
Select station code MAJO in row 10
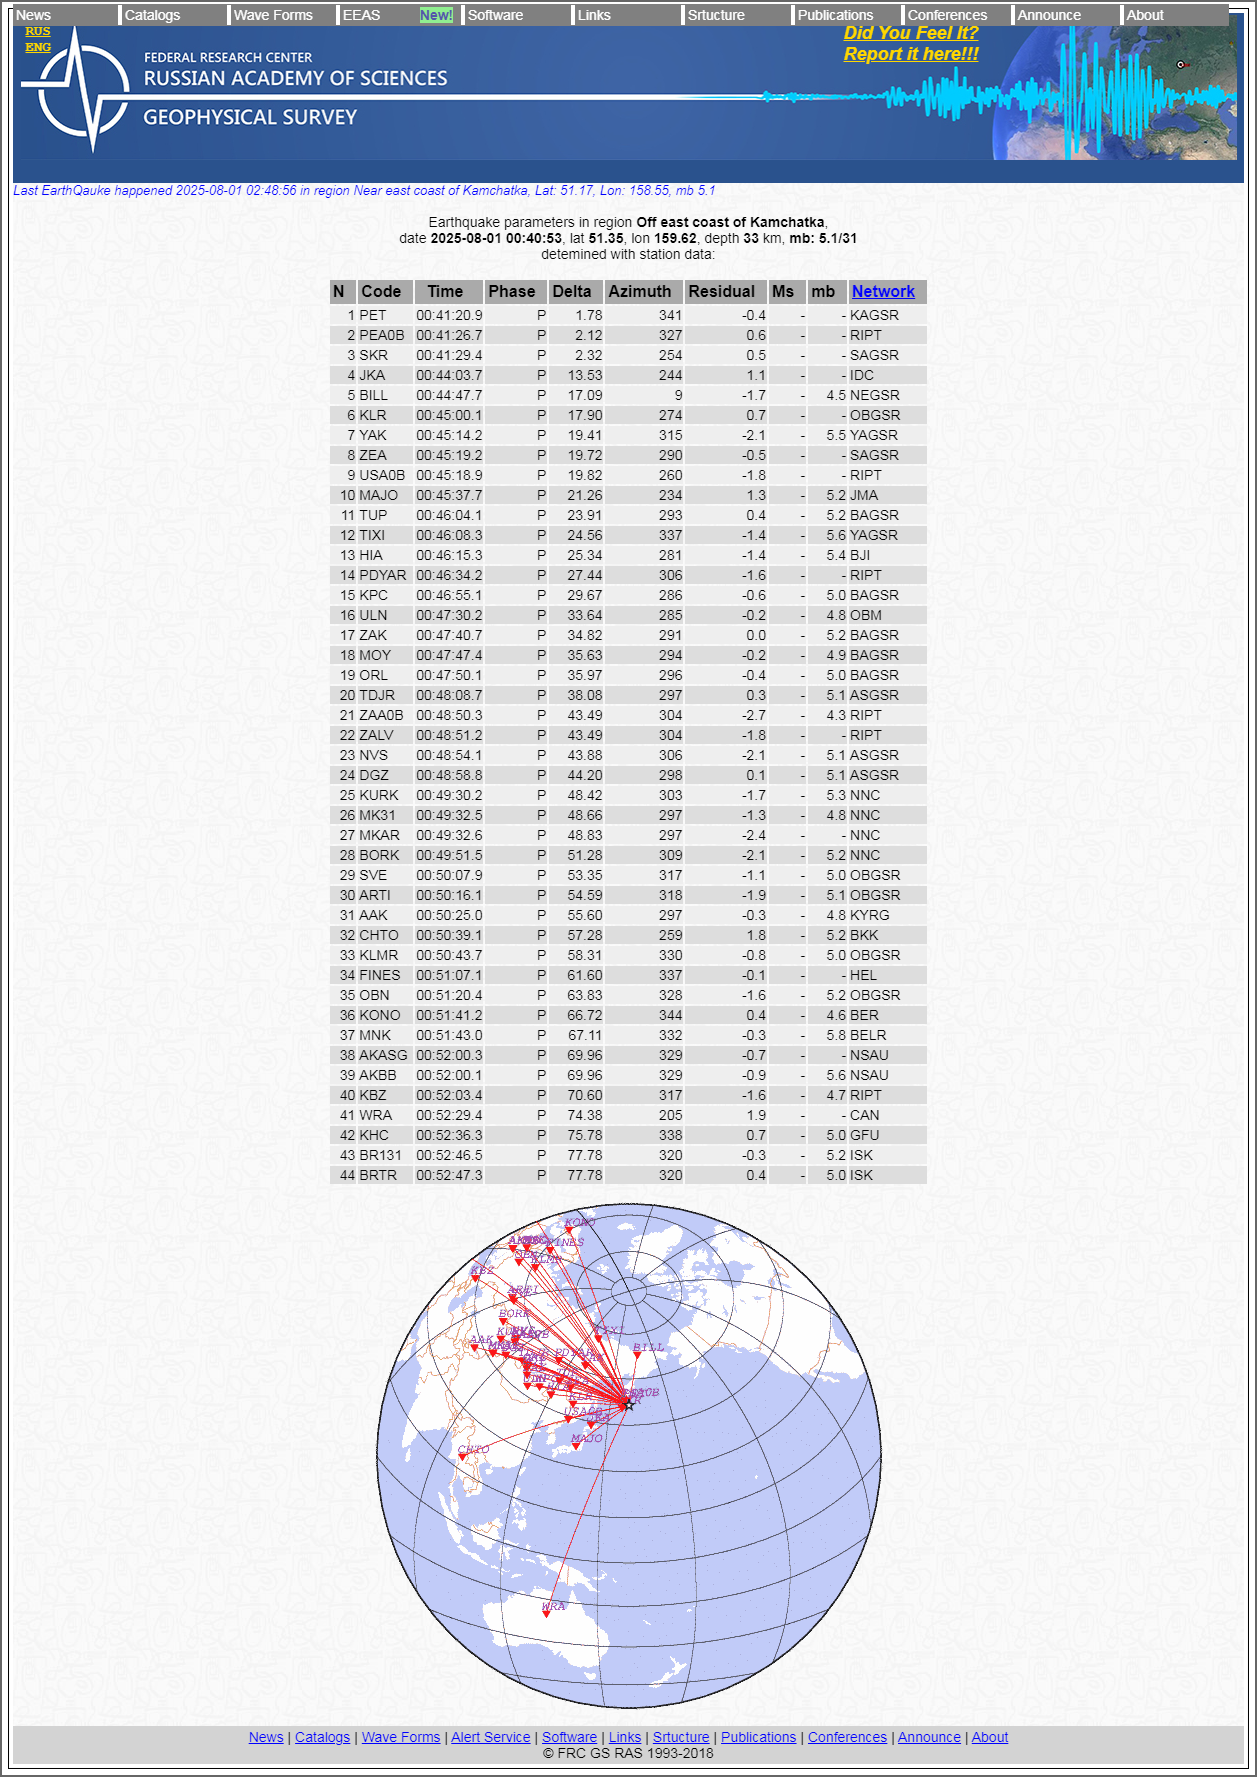pyautogui.click(x=379, y=495)
